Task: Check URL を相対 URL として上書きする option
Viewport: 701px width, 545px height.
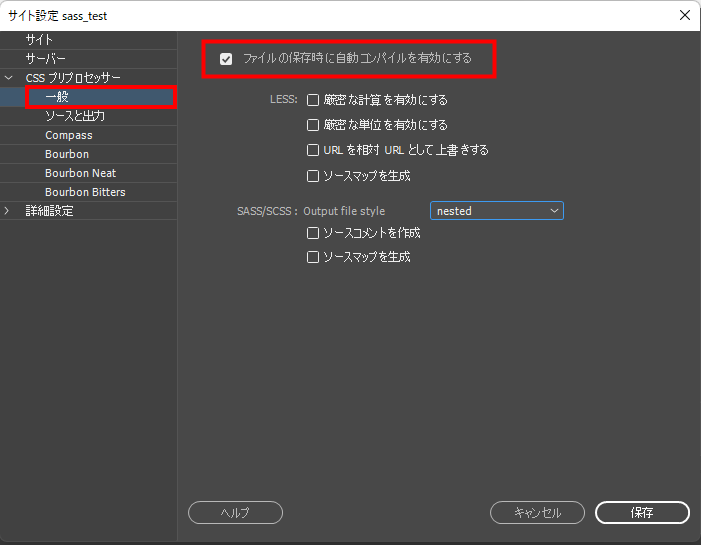Action: tap(313, 150)
